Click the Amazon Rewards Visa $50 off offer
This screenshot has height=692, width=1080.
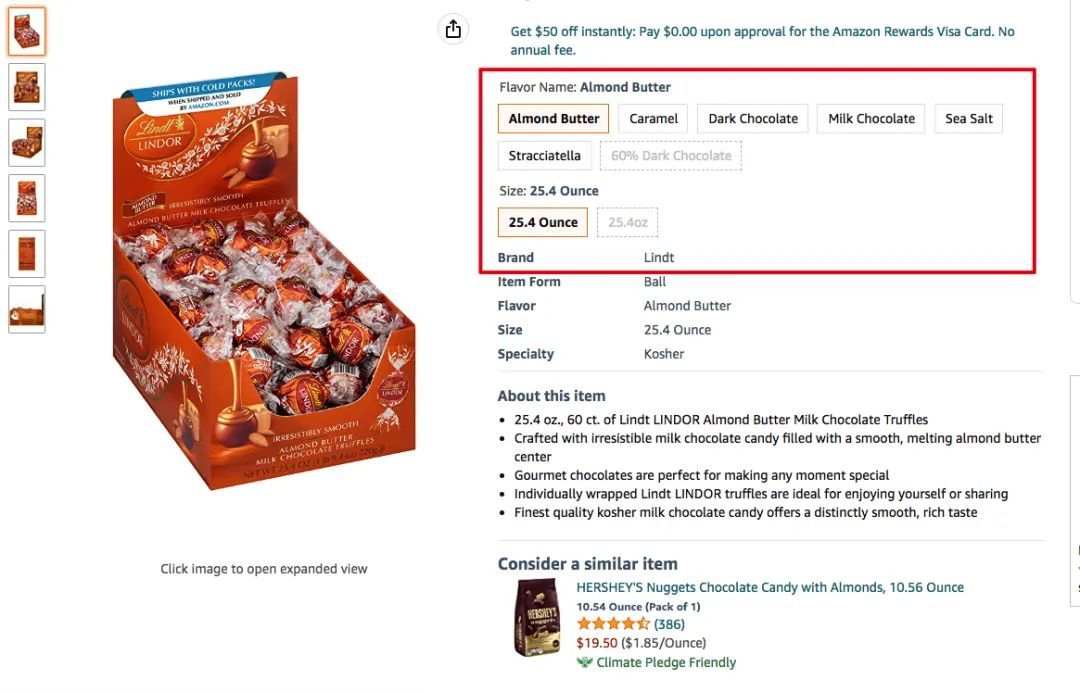click(762, 40)
